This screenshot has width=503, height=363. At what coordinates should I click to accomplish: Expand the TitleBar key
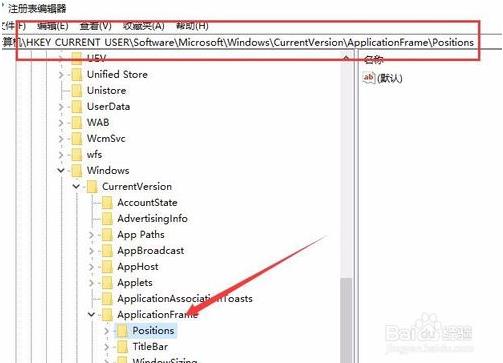pos(107,347)
